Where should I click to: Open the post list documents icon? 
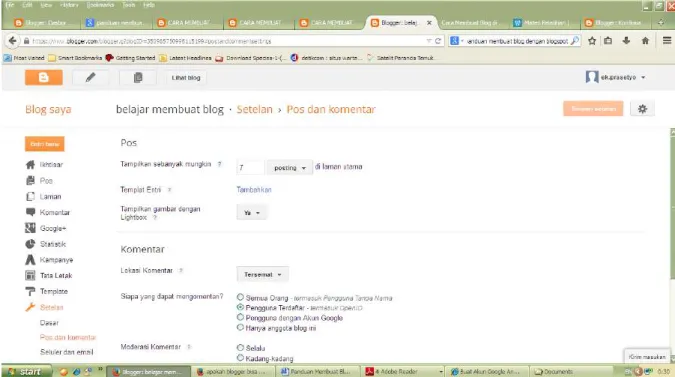138,77
